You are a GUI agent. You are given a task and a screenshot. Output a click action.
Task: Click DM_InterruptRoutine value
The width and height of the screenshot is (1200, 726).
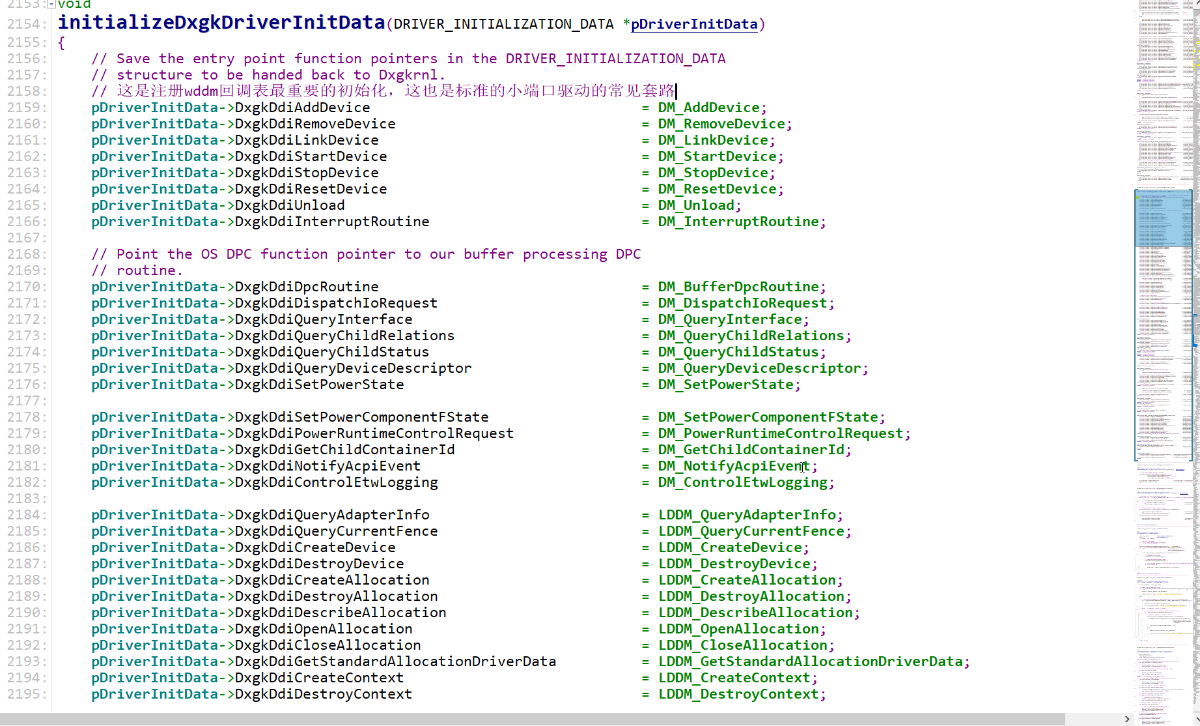point(738,221)
